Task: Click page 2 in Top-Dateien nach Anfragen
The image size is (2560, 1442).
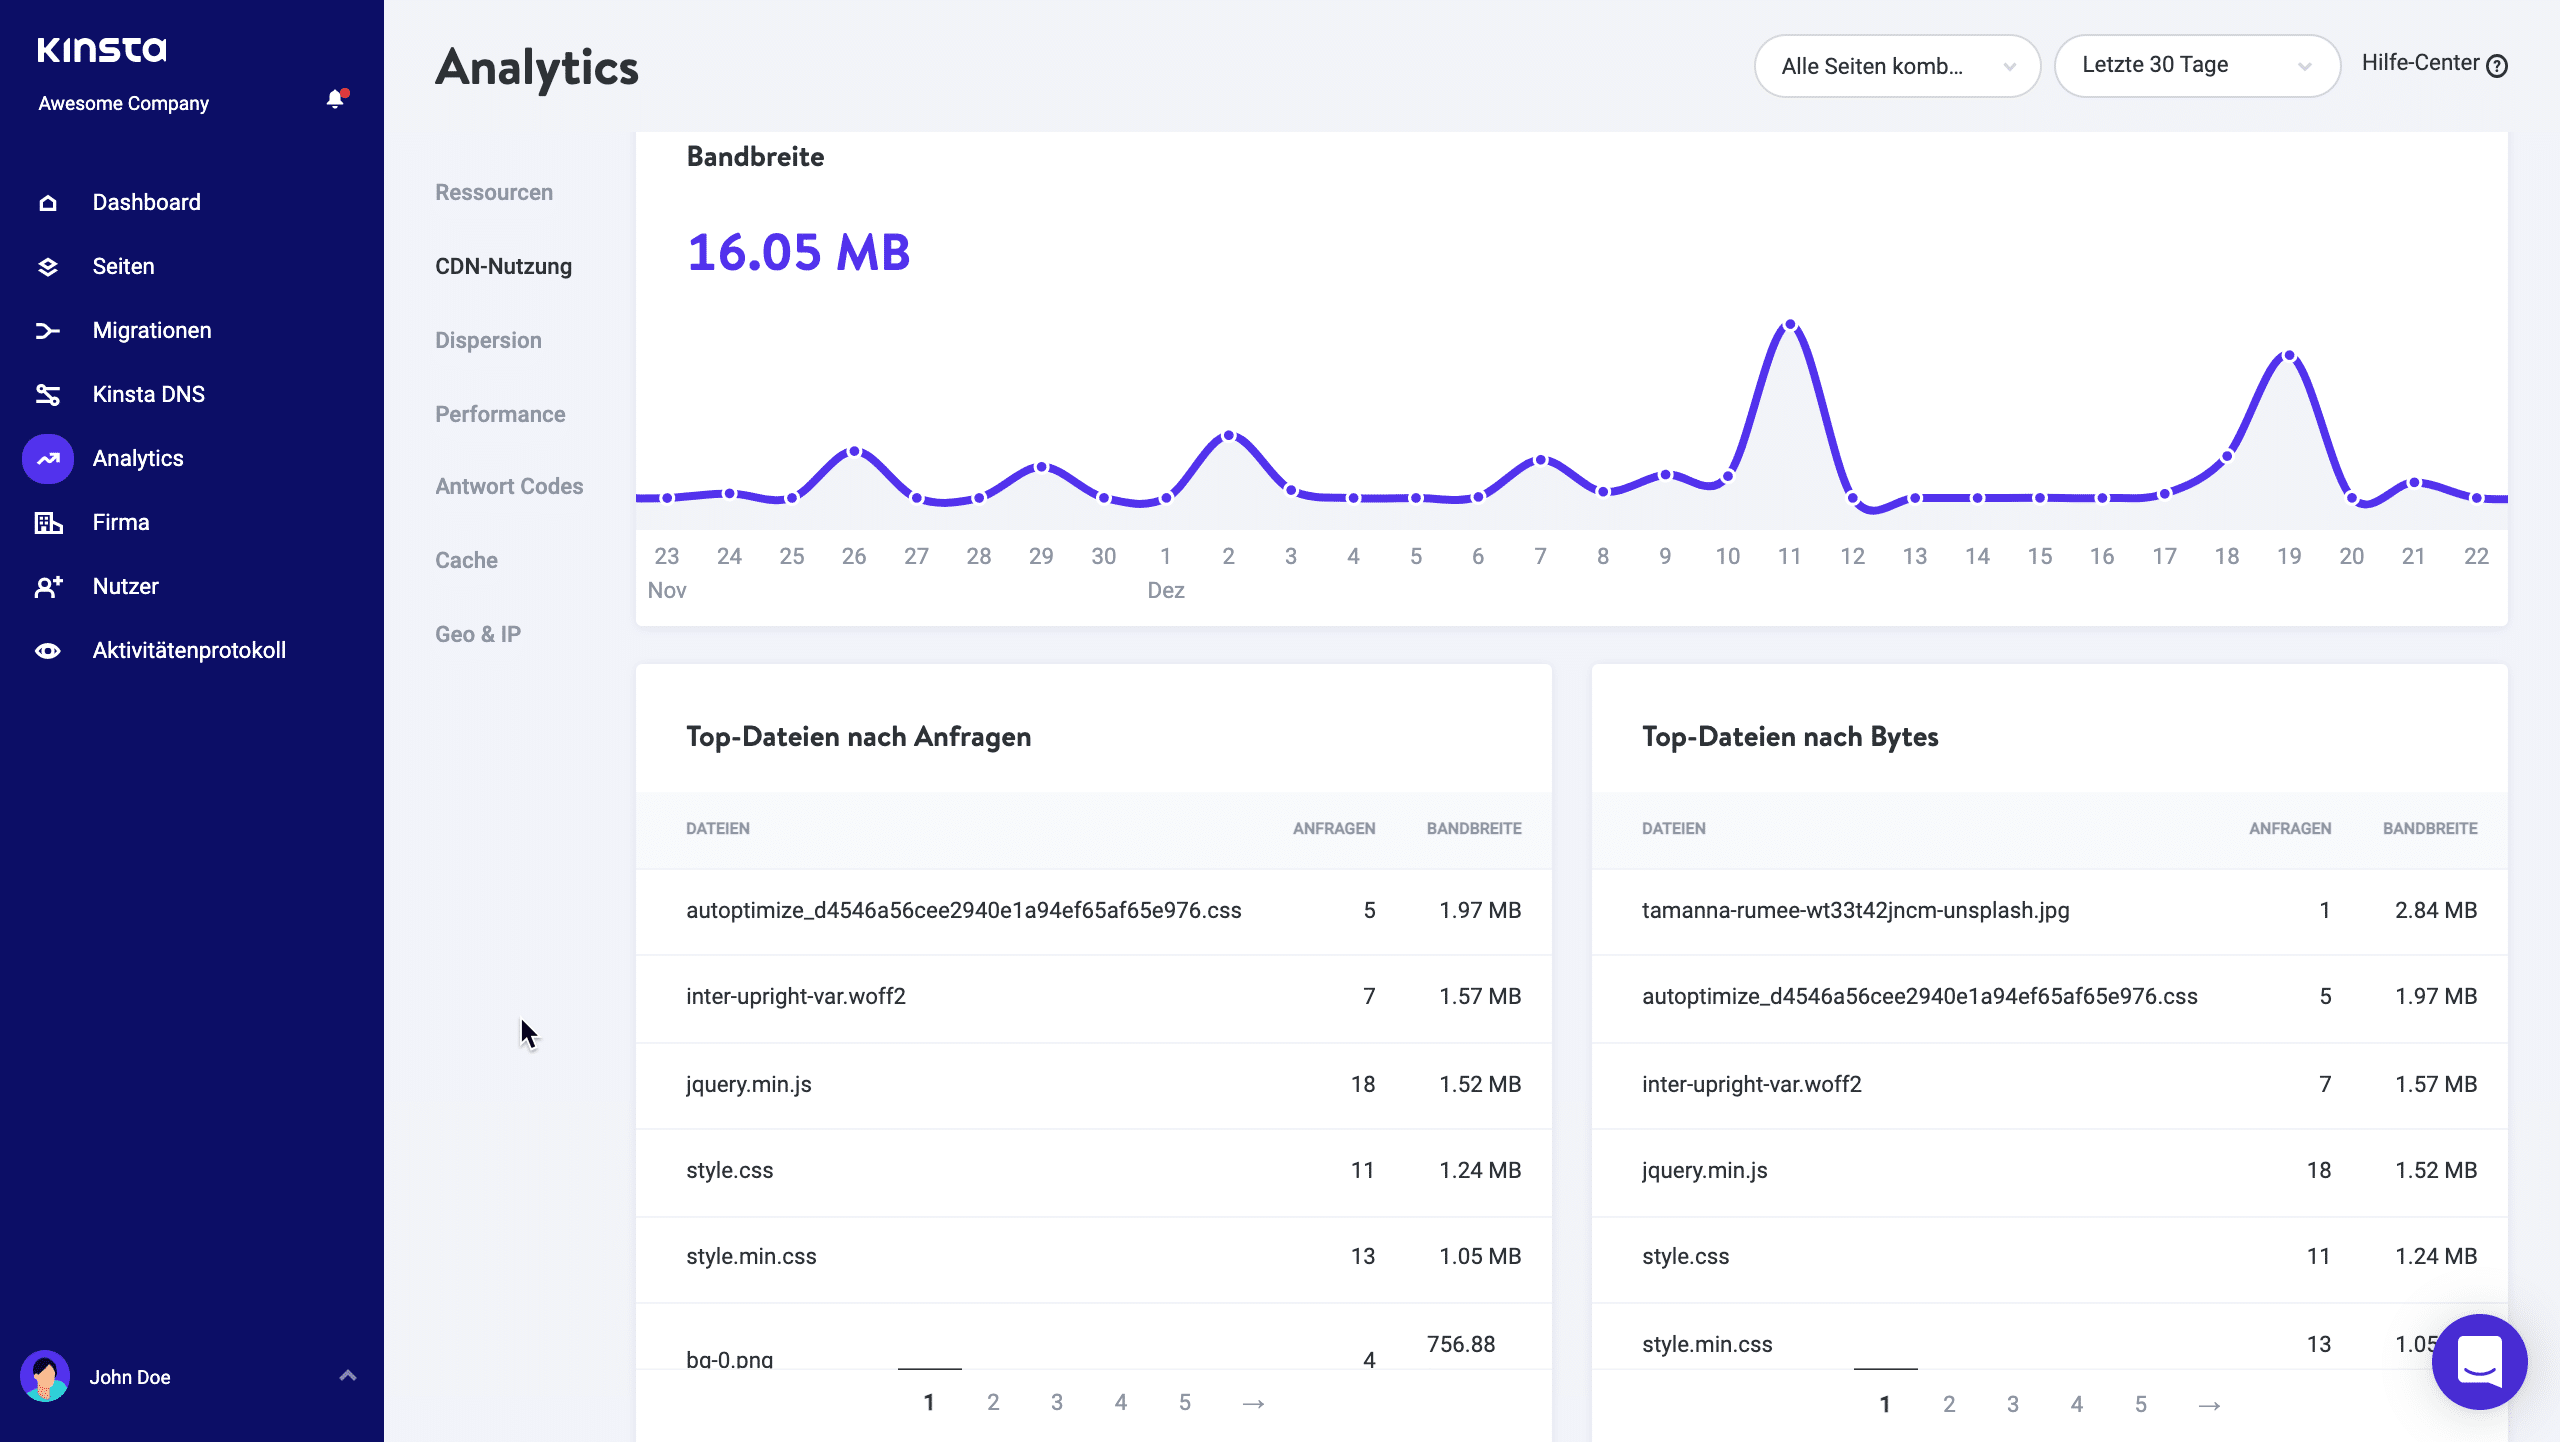Action: coord(992,1402)
